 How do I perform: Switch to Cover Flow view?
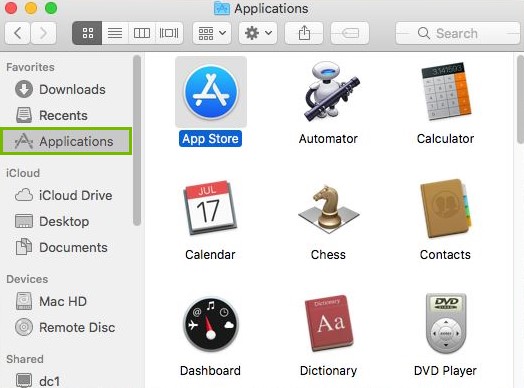169,33
